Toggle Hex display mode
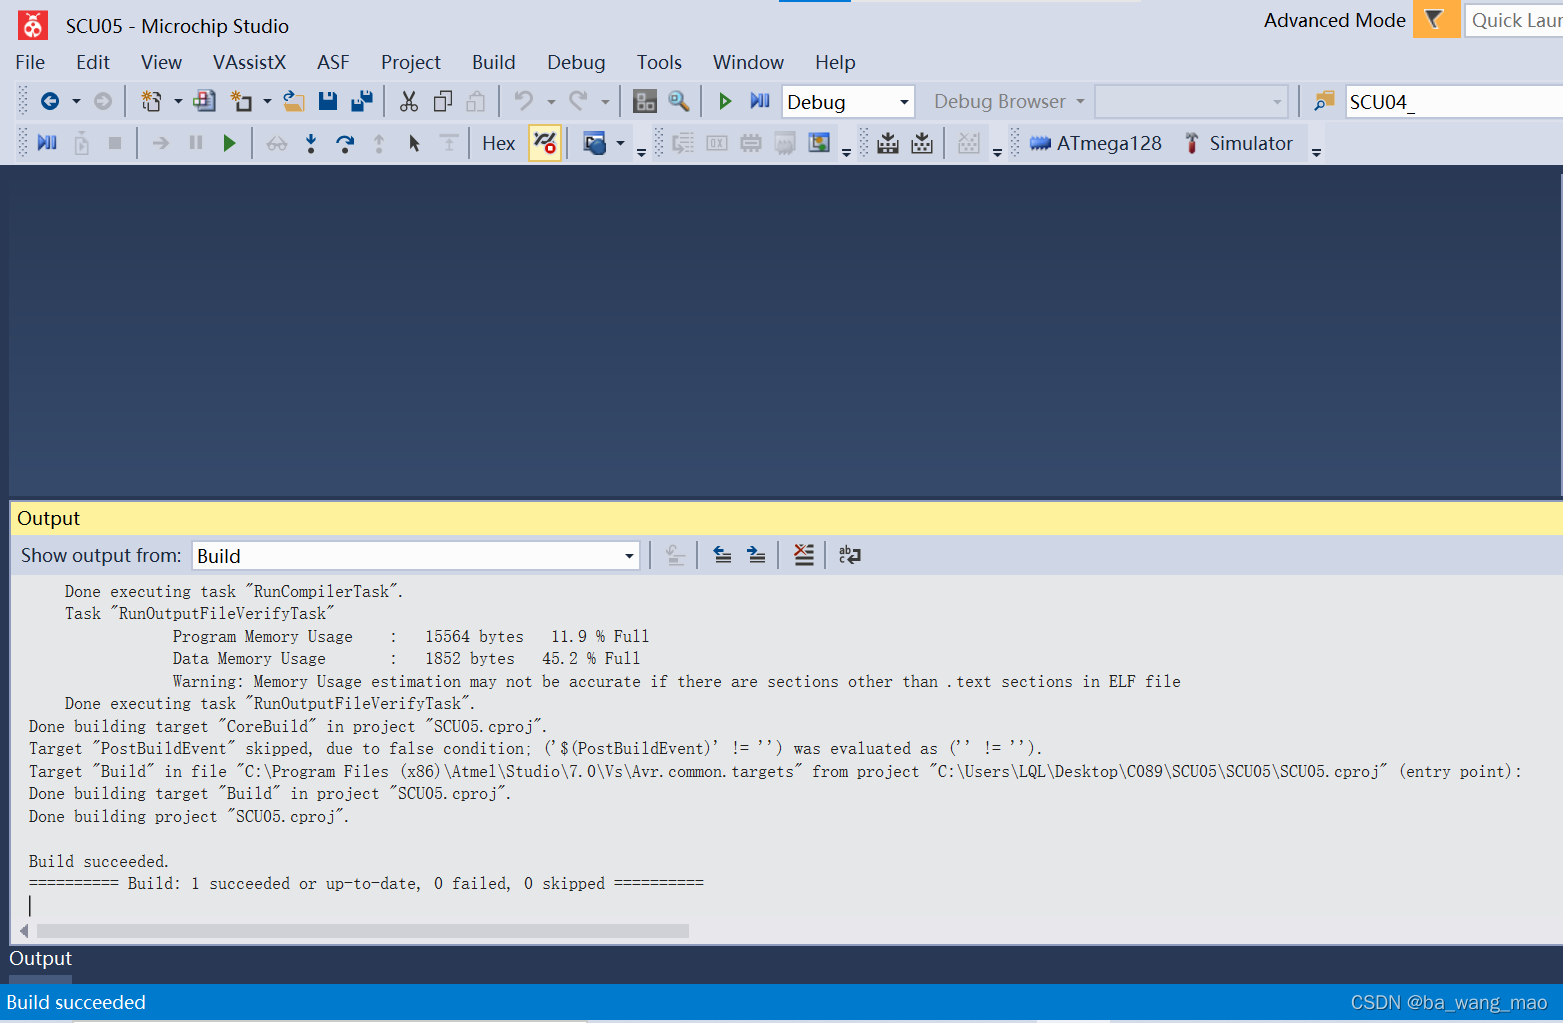Screen dimensions: 1563x1023 pyautogui.click(x=497, y=143)
